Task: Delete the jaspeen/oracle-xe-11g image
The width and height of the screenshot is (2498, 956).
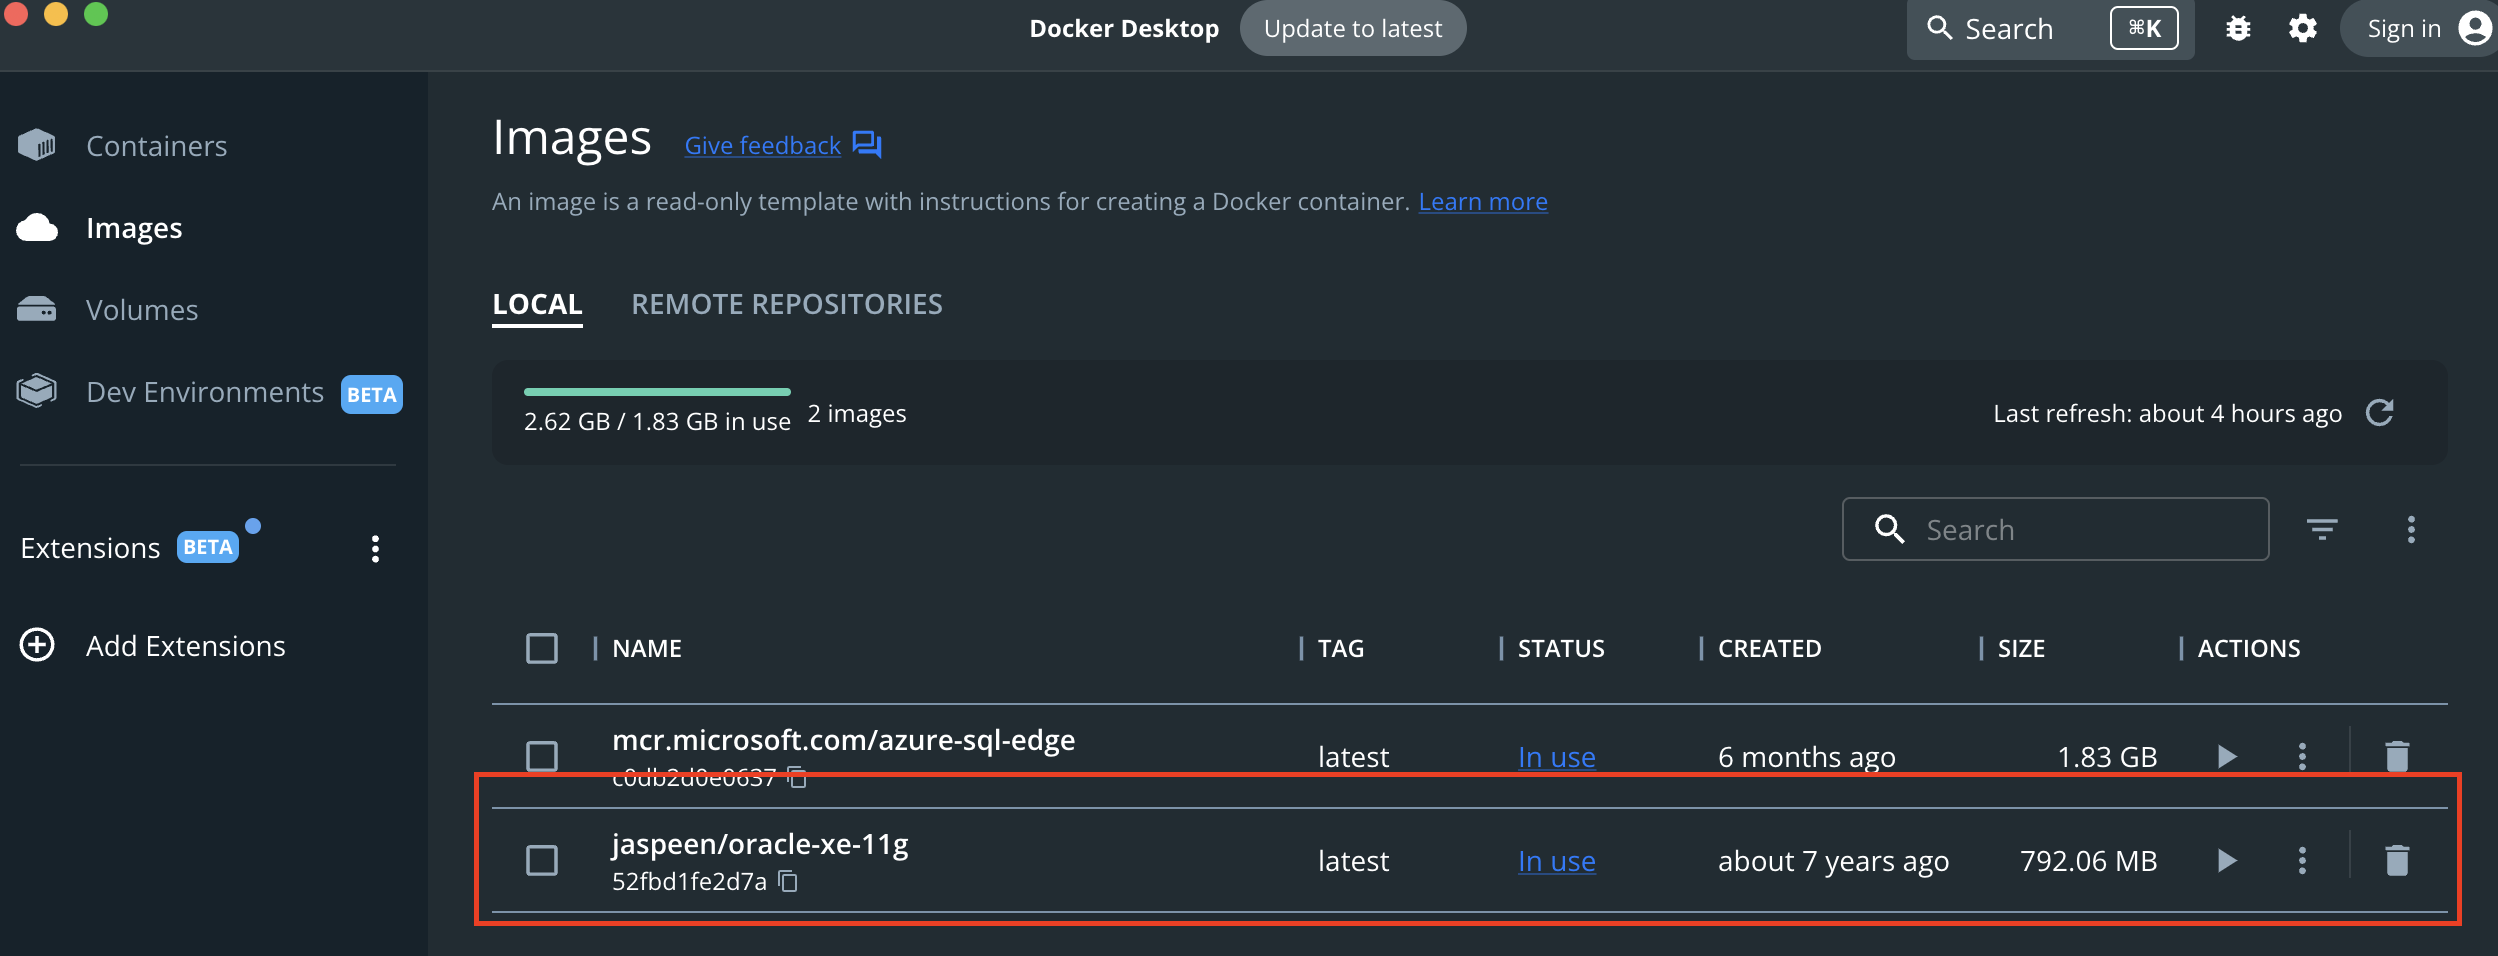Action: (x=2397, y=860)
